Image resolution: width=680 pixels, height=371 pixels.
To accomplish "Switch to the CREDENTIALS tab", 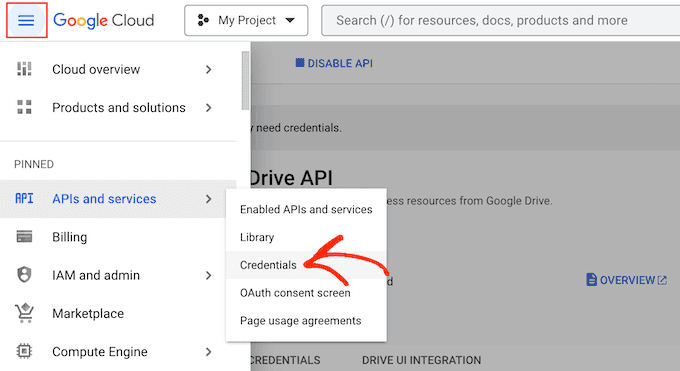I will point(285,360).
